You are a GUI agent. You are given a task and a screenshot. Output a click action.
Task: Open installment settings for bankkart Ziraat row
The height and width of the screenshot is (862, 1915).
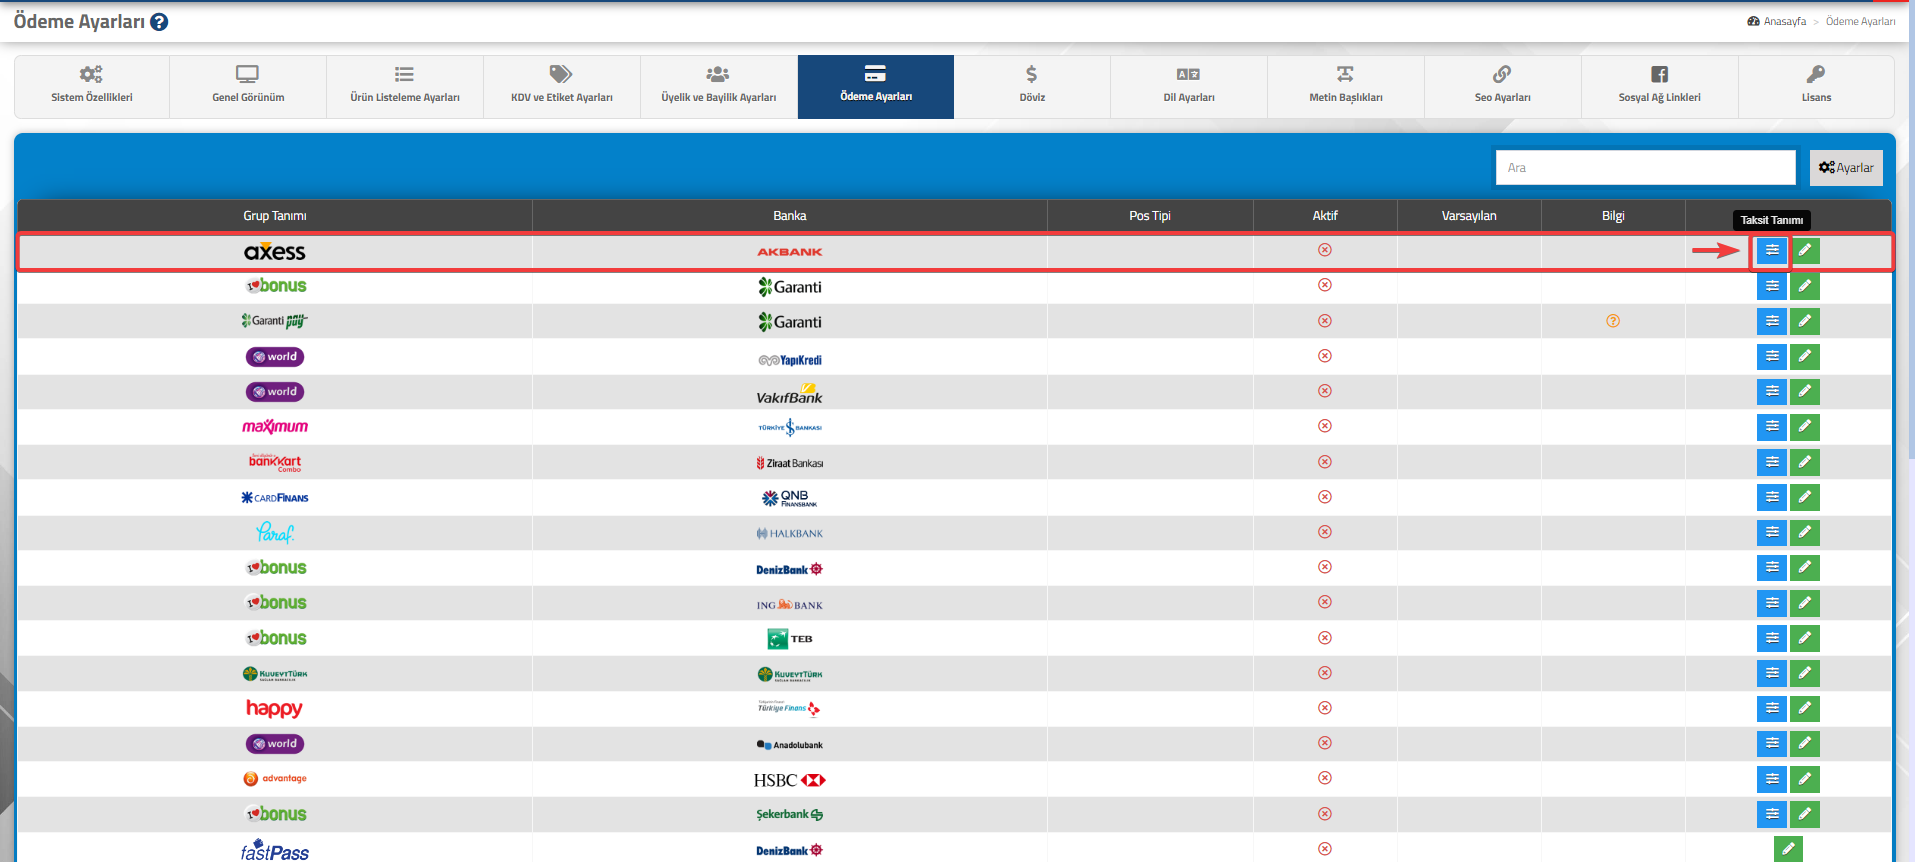(x=1772, y=462)
